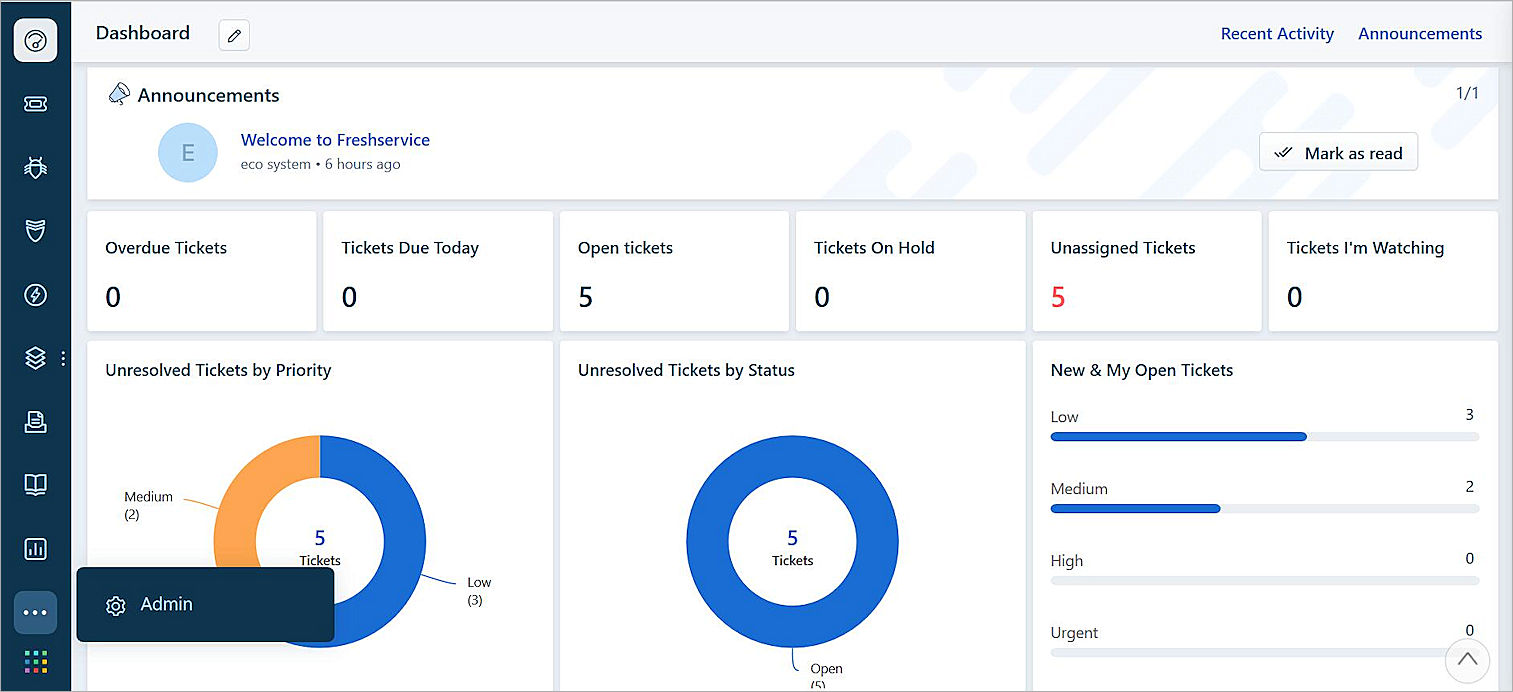
Task: Open the Freshworks app switcher grid icon
Action: coord(35,661)
